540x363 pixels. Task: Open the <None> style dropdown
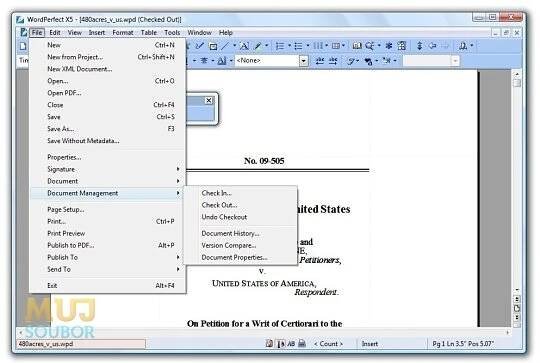tap(303, 61)
